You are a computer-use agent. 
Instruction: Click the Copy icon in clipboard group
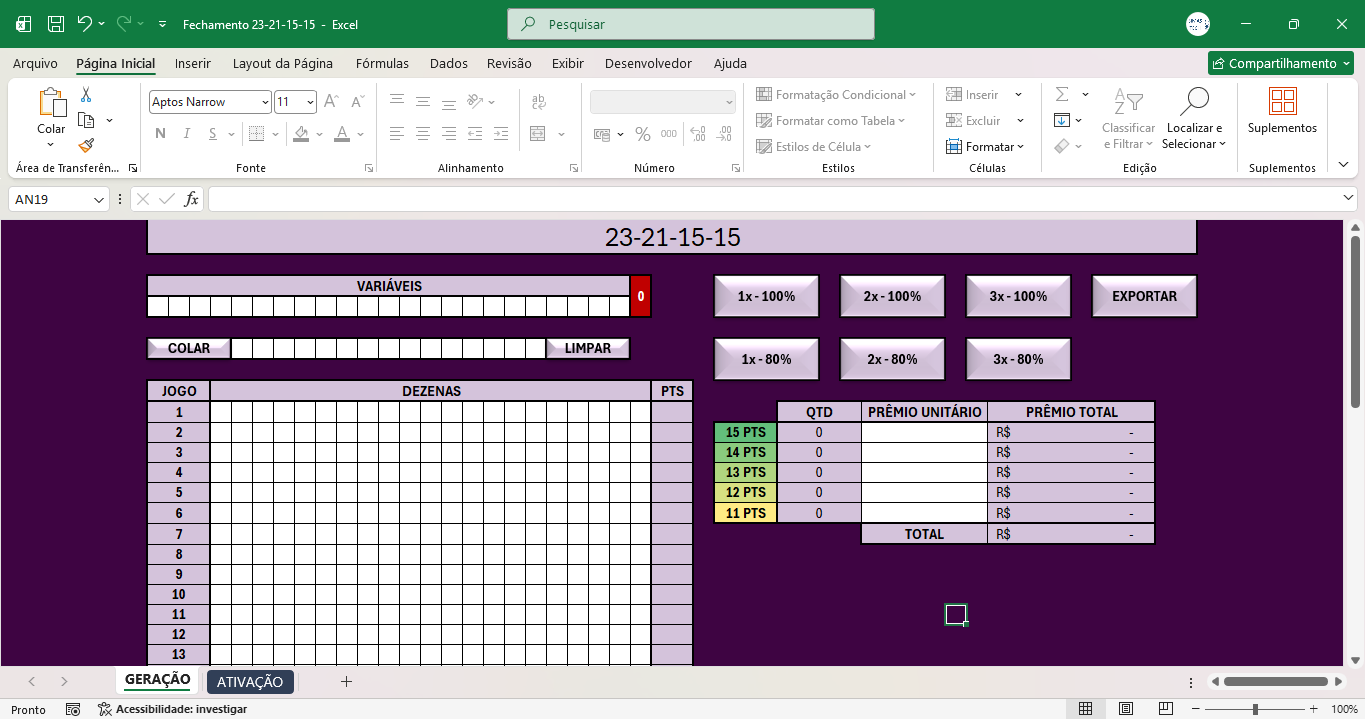coord(86,120)
